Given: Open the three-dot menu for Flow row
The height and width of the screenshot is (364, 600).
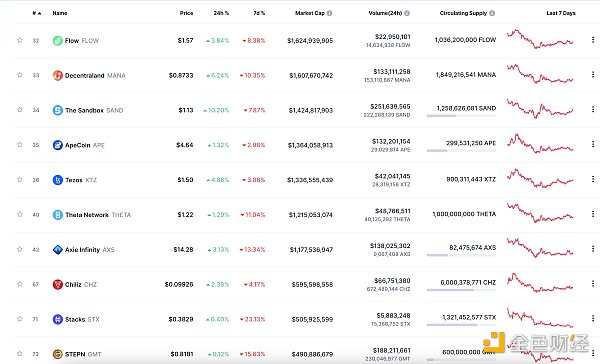Looking at the screenshot, I should point(593,39).
